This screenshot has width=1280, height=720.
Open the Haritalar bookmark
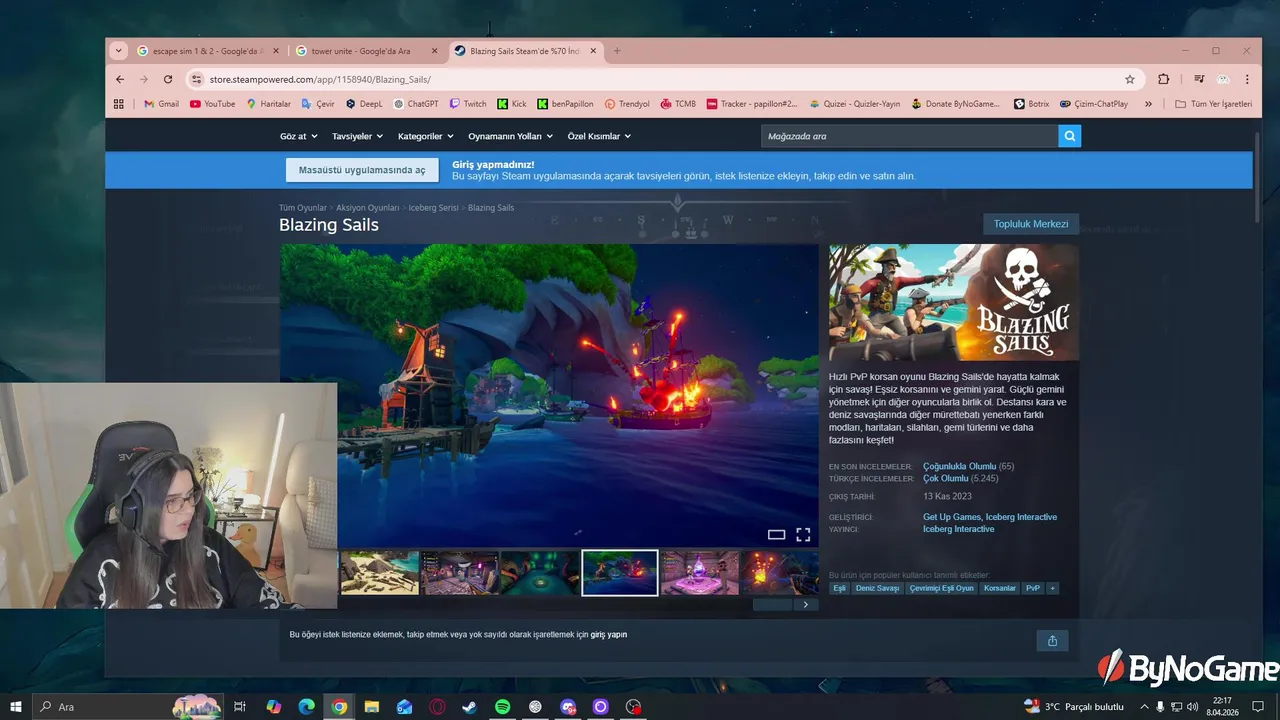coord(268,104)
